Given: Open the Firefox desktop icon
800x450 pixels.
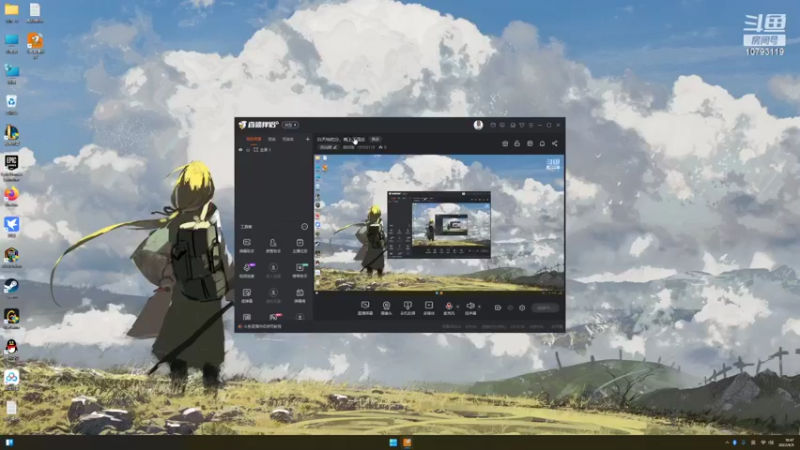Looking at the screenshot, I should click(11, 196).
